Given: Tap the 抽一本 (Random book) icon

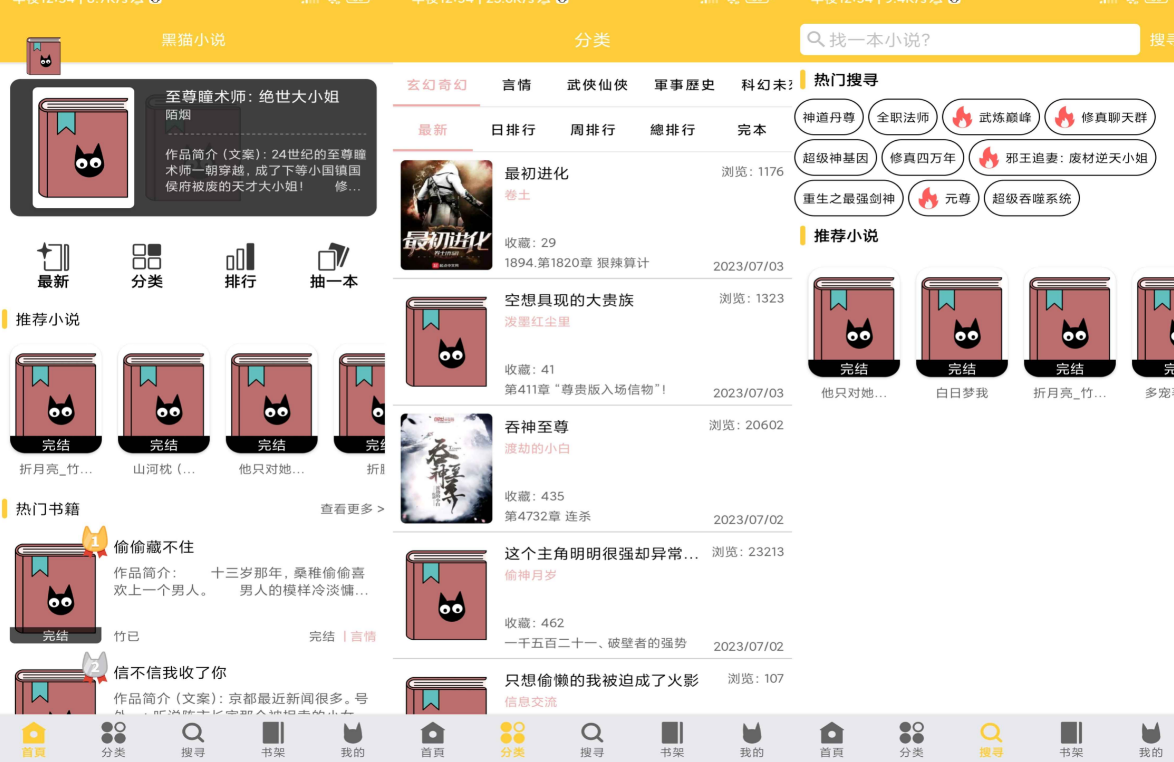Looking at the screenshot, I should (333, 265).
